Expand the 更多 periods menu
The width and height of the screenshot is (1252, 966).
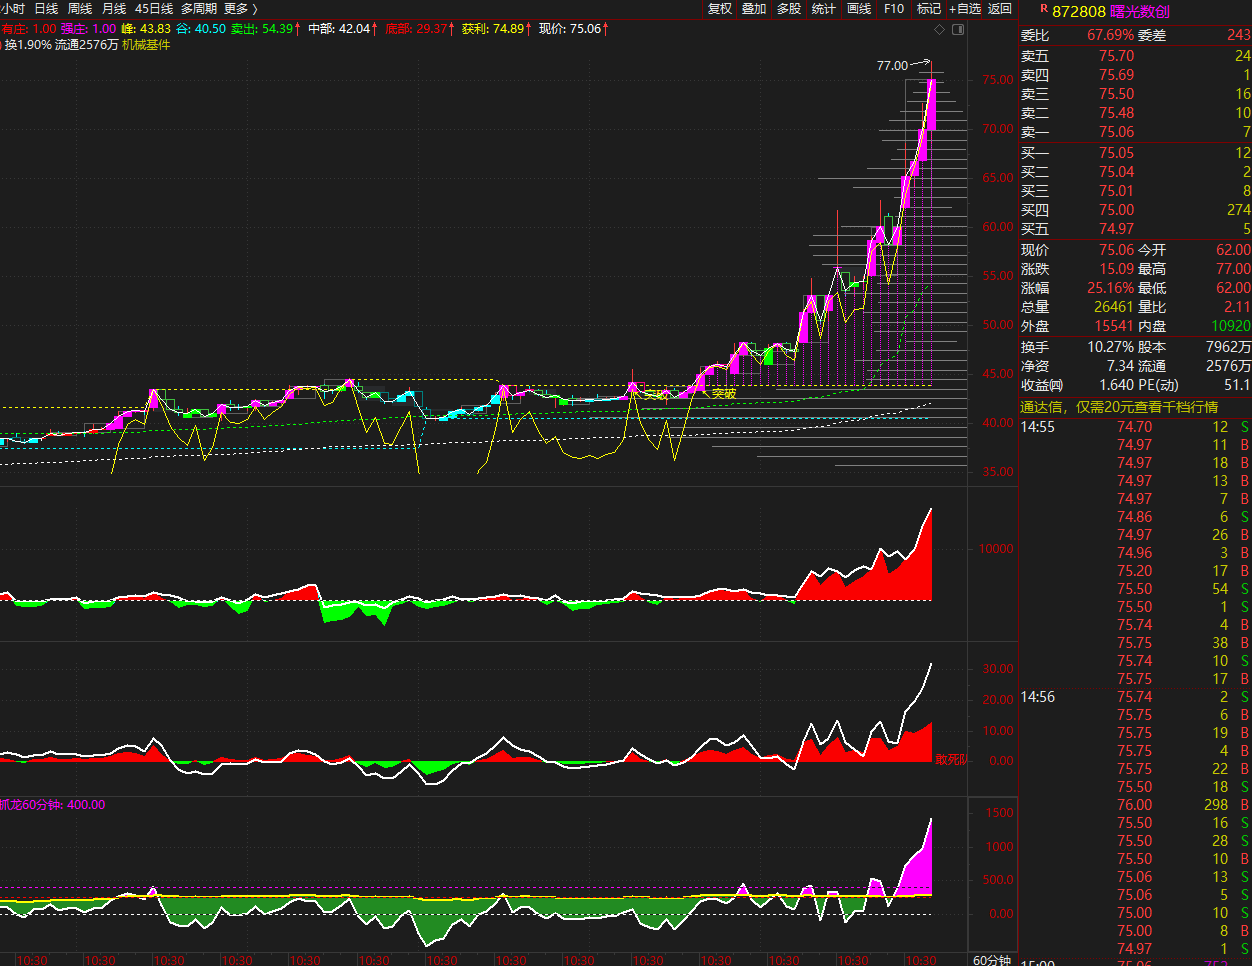(240, 9)
